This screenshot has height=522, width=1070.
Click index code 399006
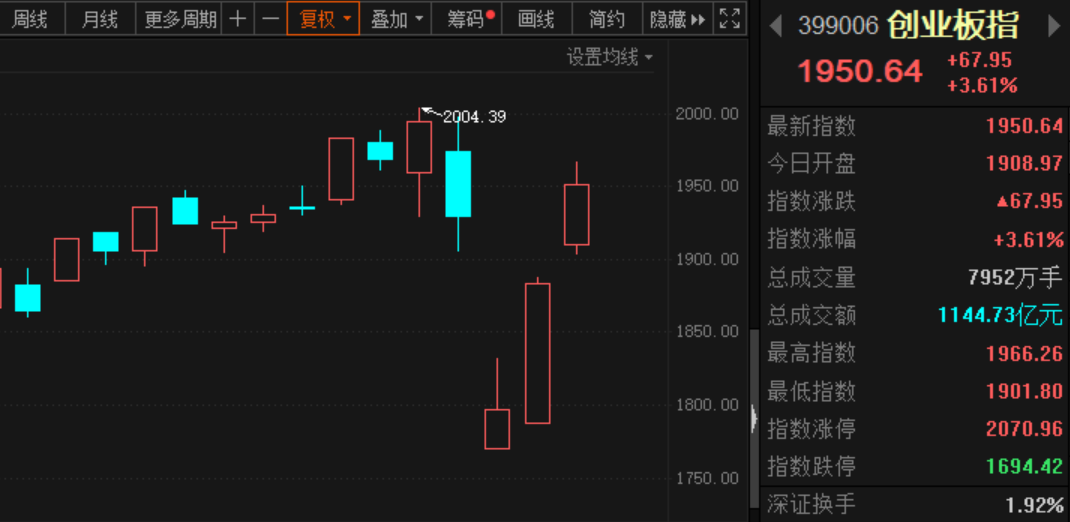coord(838,27)
